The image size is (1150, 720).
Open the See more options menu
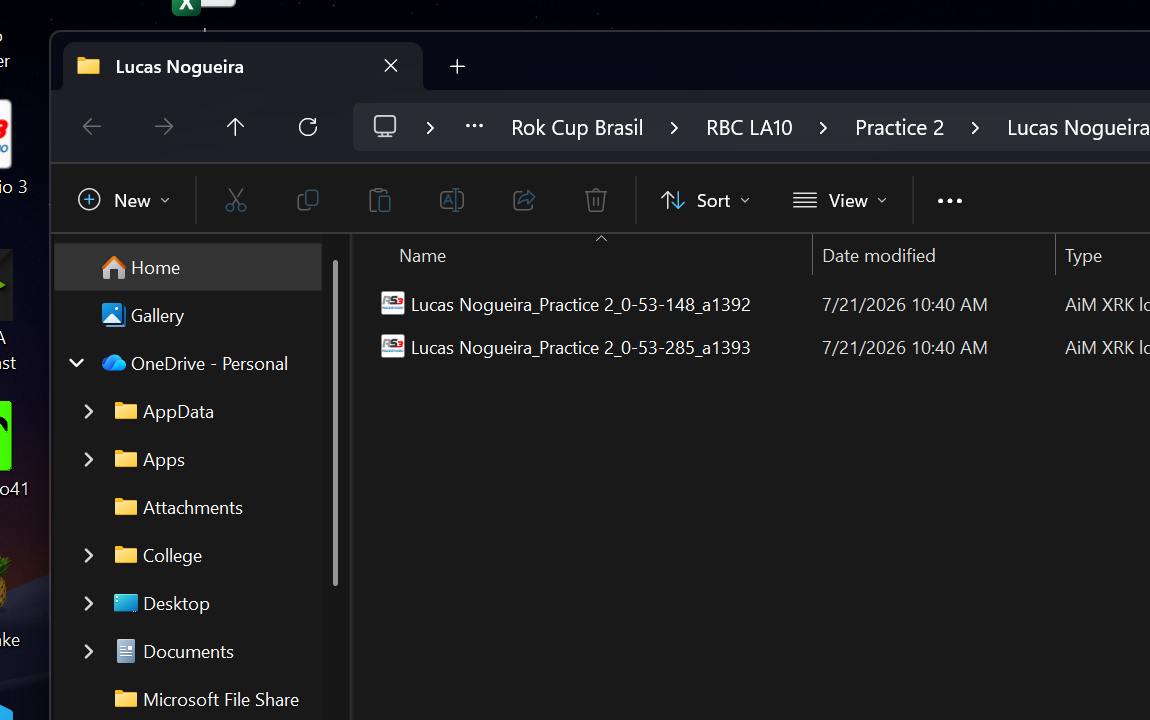[950, 201]
